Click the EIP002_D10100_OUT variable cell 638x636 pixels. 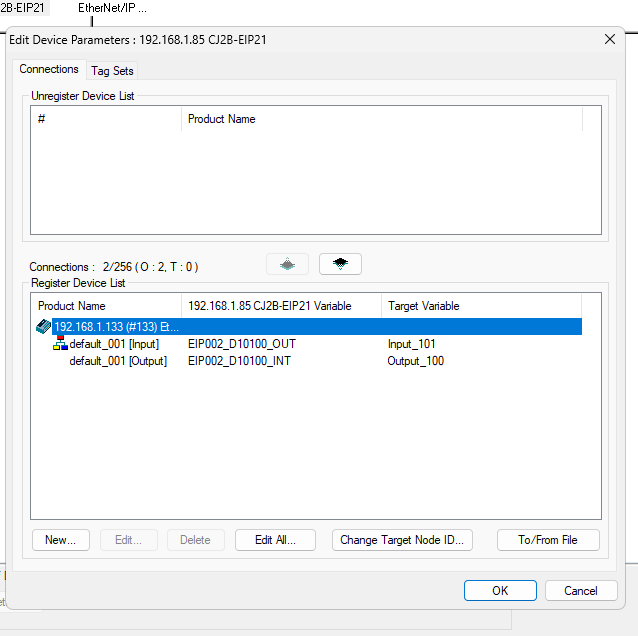242,344
